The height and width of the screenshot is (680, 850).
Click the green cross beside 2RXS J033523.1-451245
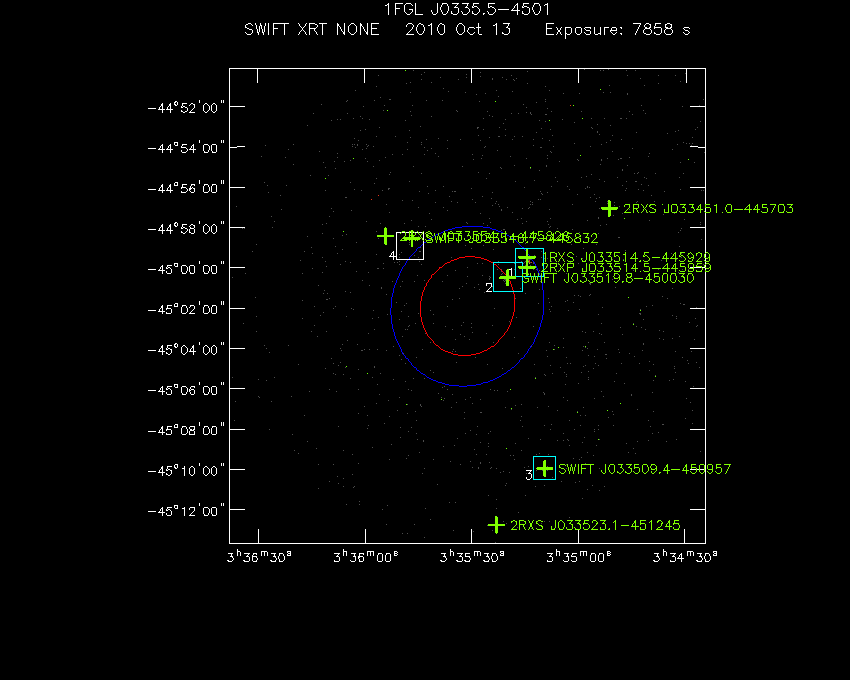[x=496, y=525]
